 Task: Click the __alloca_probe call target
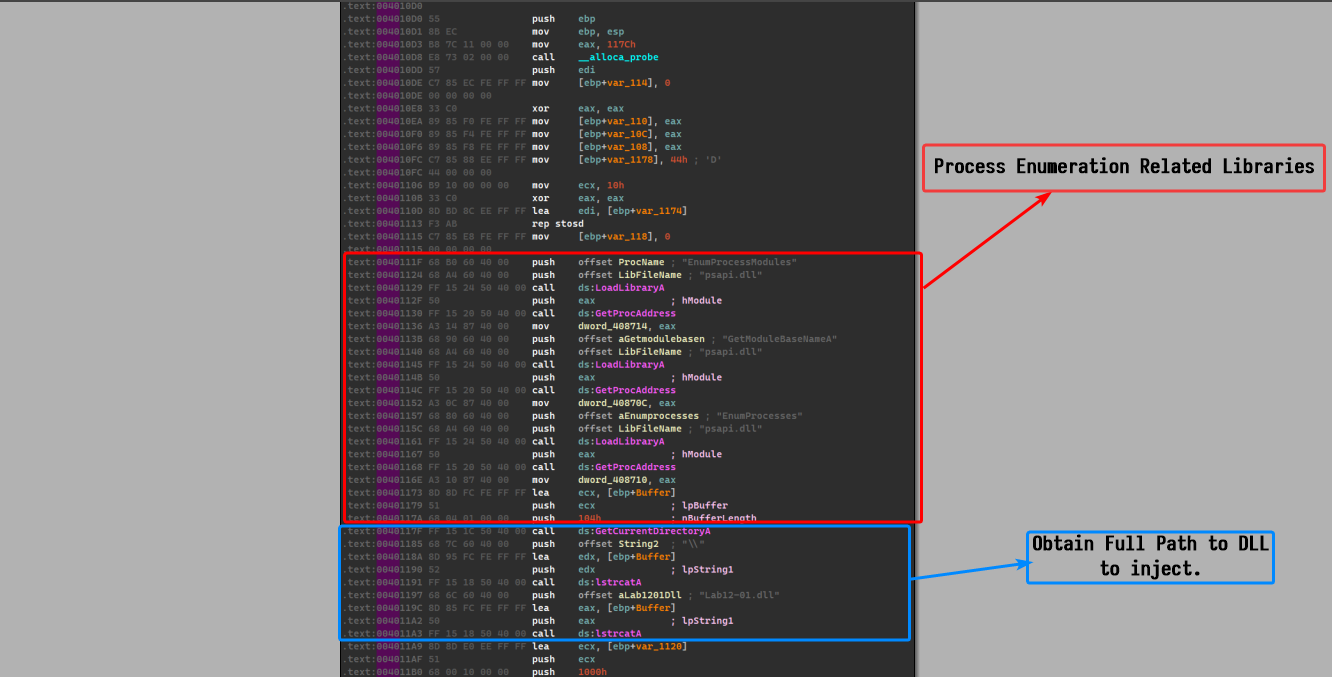[x=618, y=58]
